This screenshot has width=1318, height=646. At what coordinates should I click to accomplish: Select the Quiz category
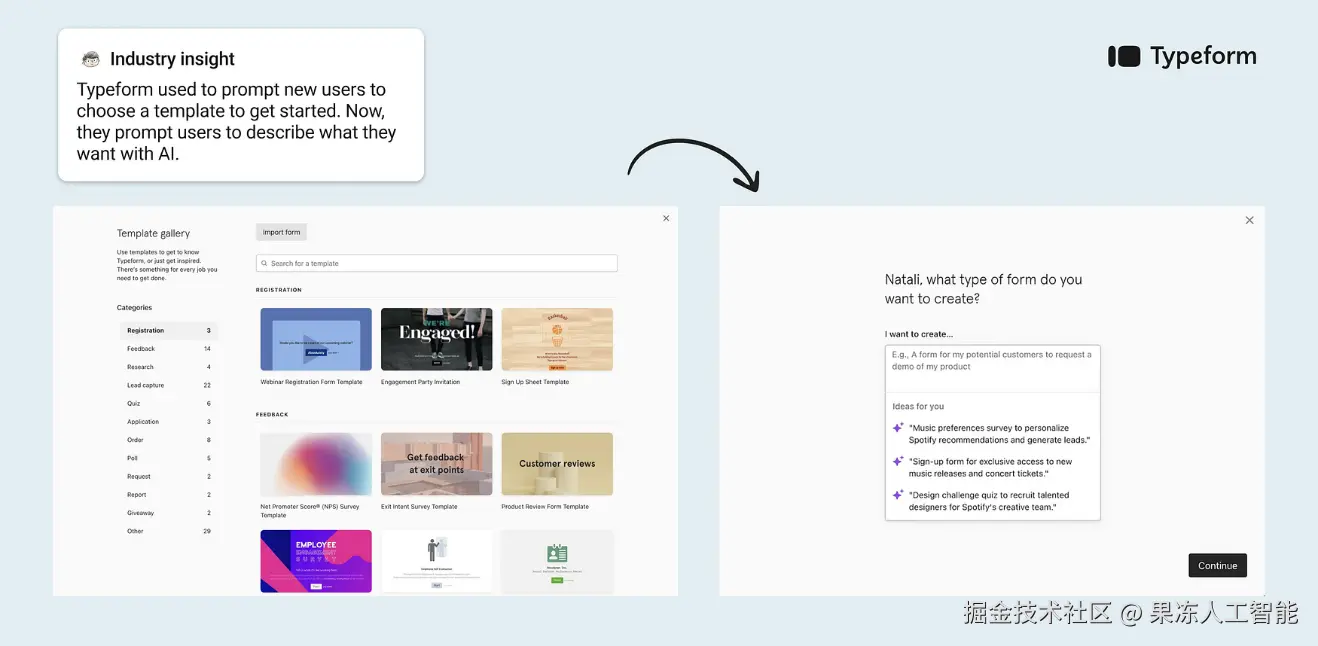(168, 404)
